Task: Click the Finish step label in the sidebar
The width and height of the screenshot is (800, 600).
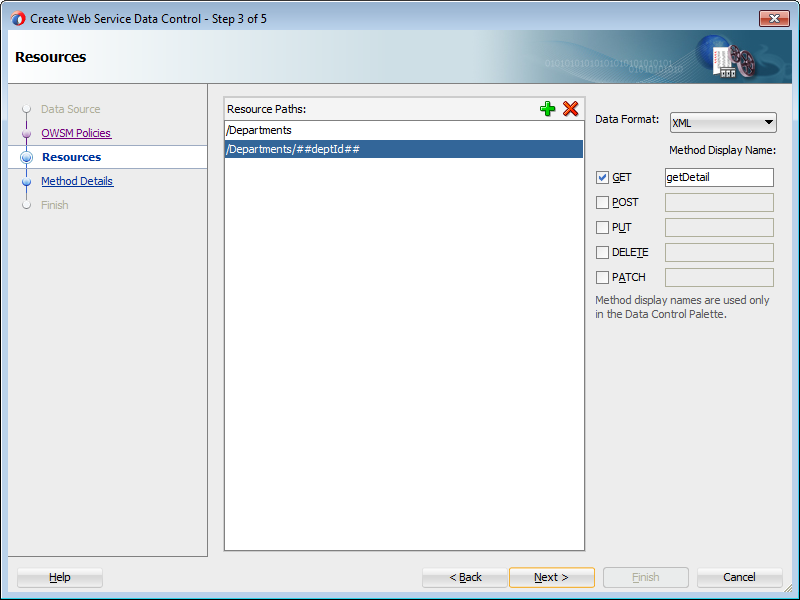Action: coord(55,205)
